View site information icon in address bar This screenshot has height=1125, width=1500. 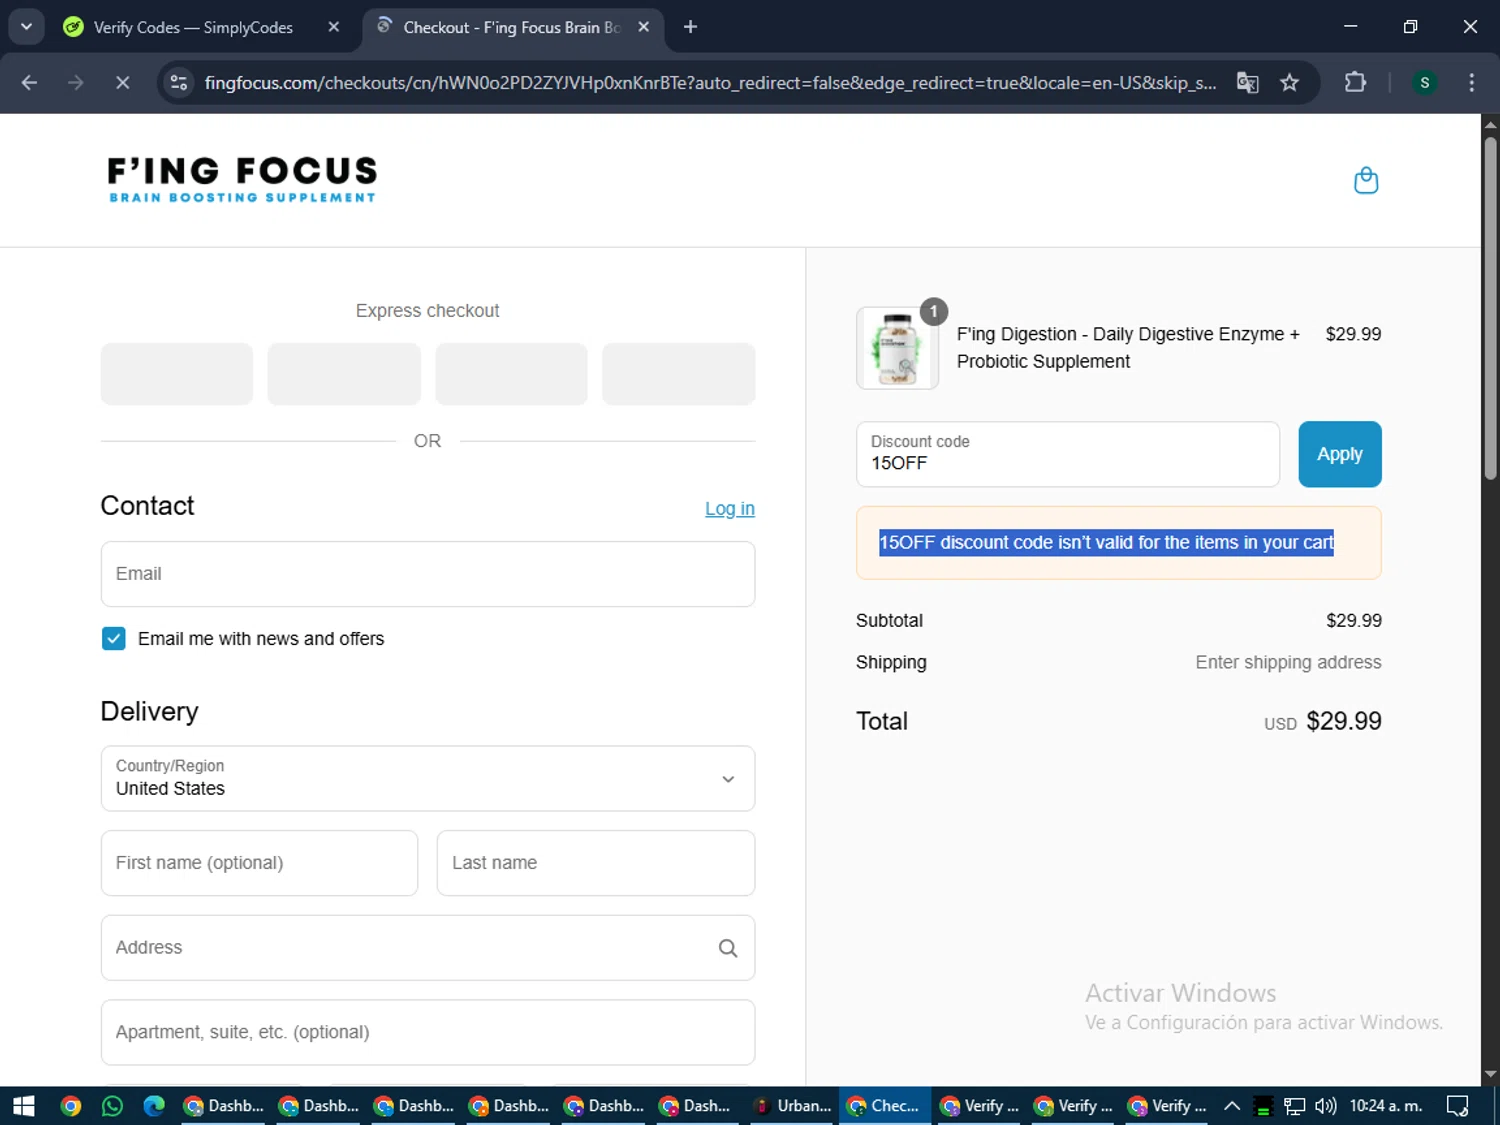(x=179, y=83)
